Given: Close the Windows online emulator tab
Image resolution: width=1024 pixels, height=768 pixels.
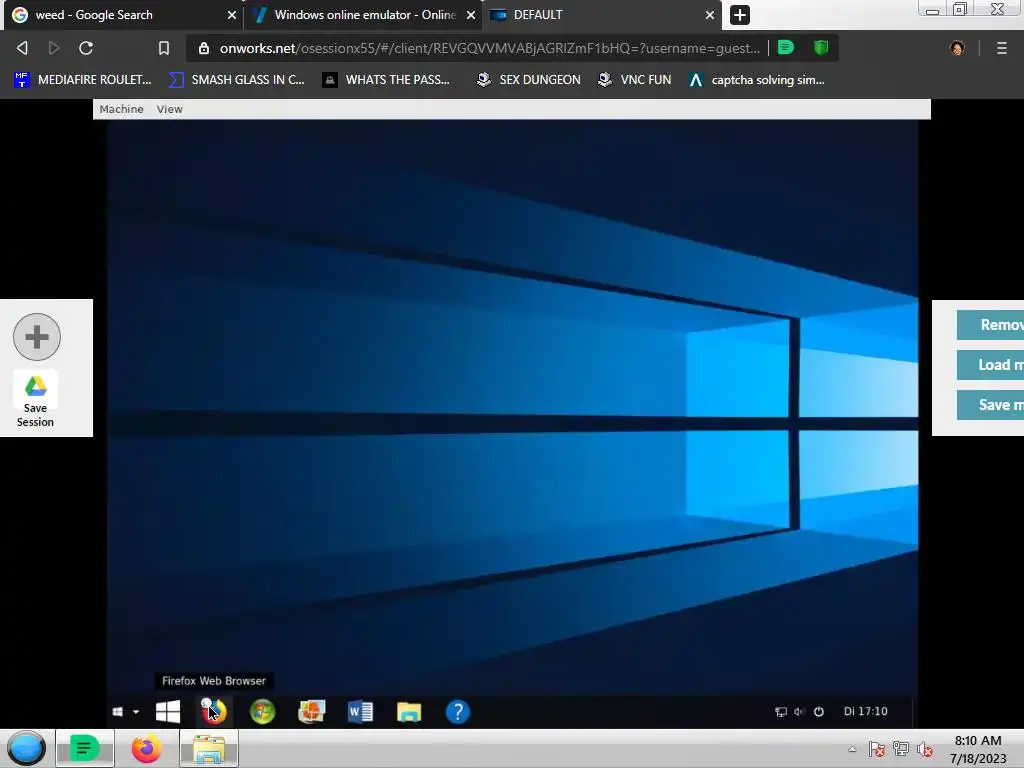Looking at the screenshot, I should [470, 15].
